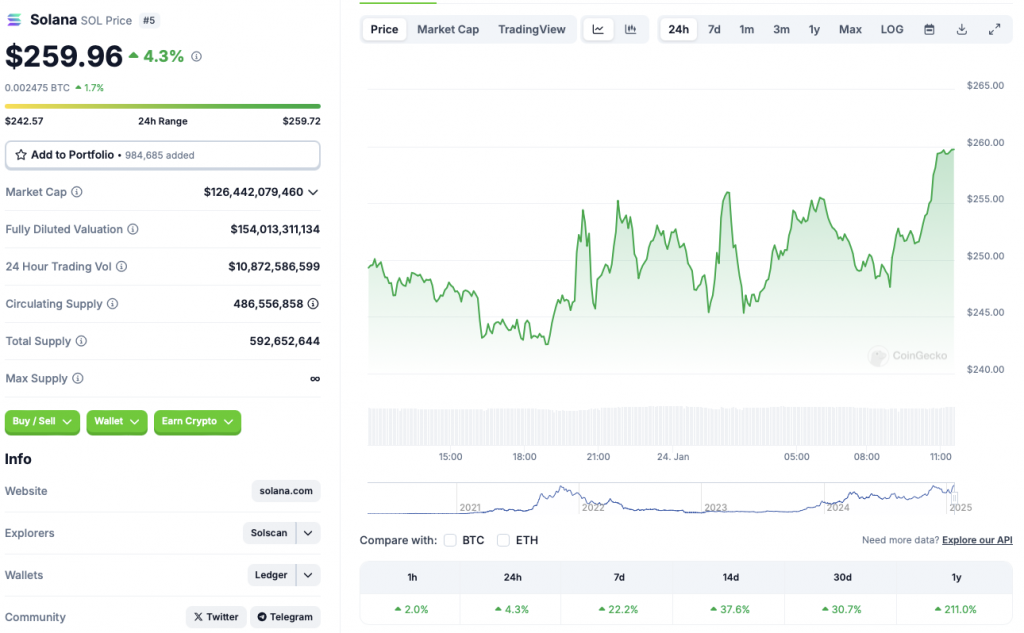Enable ETH comparison checkbox
The height and width of the screenshot is (633, 1024).
tap(503, 539)
